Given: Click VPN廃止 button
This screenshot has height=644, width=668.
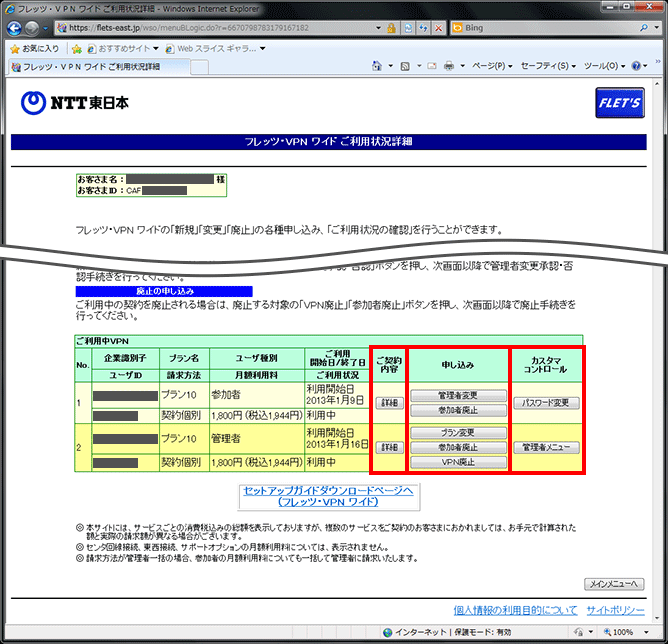Looking at the screenshot, I should [458, 462].
